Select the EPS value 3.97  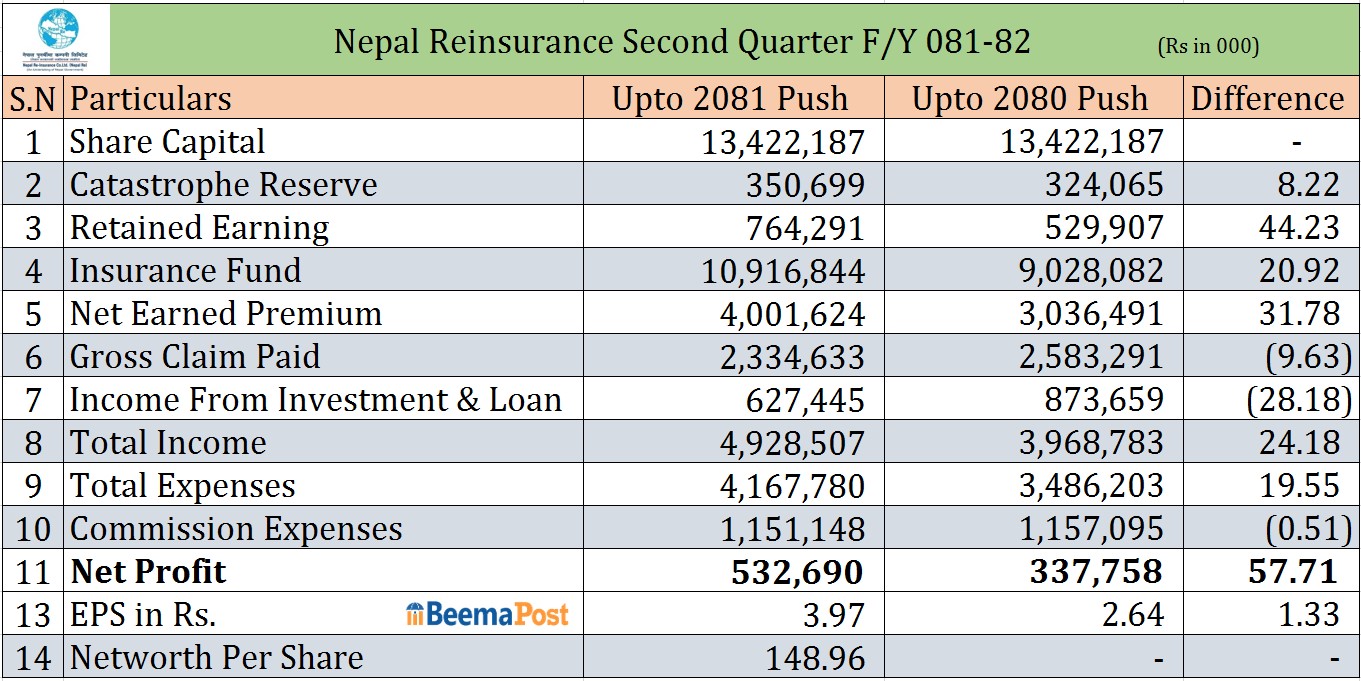click(x=832, y=614)
